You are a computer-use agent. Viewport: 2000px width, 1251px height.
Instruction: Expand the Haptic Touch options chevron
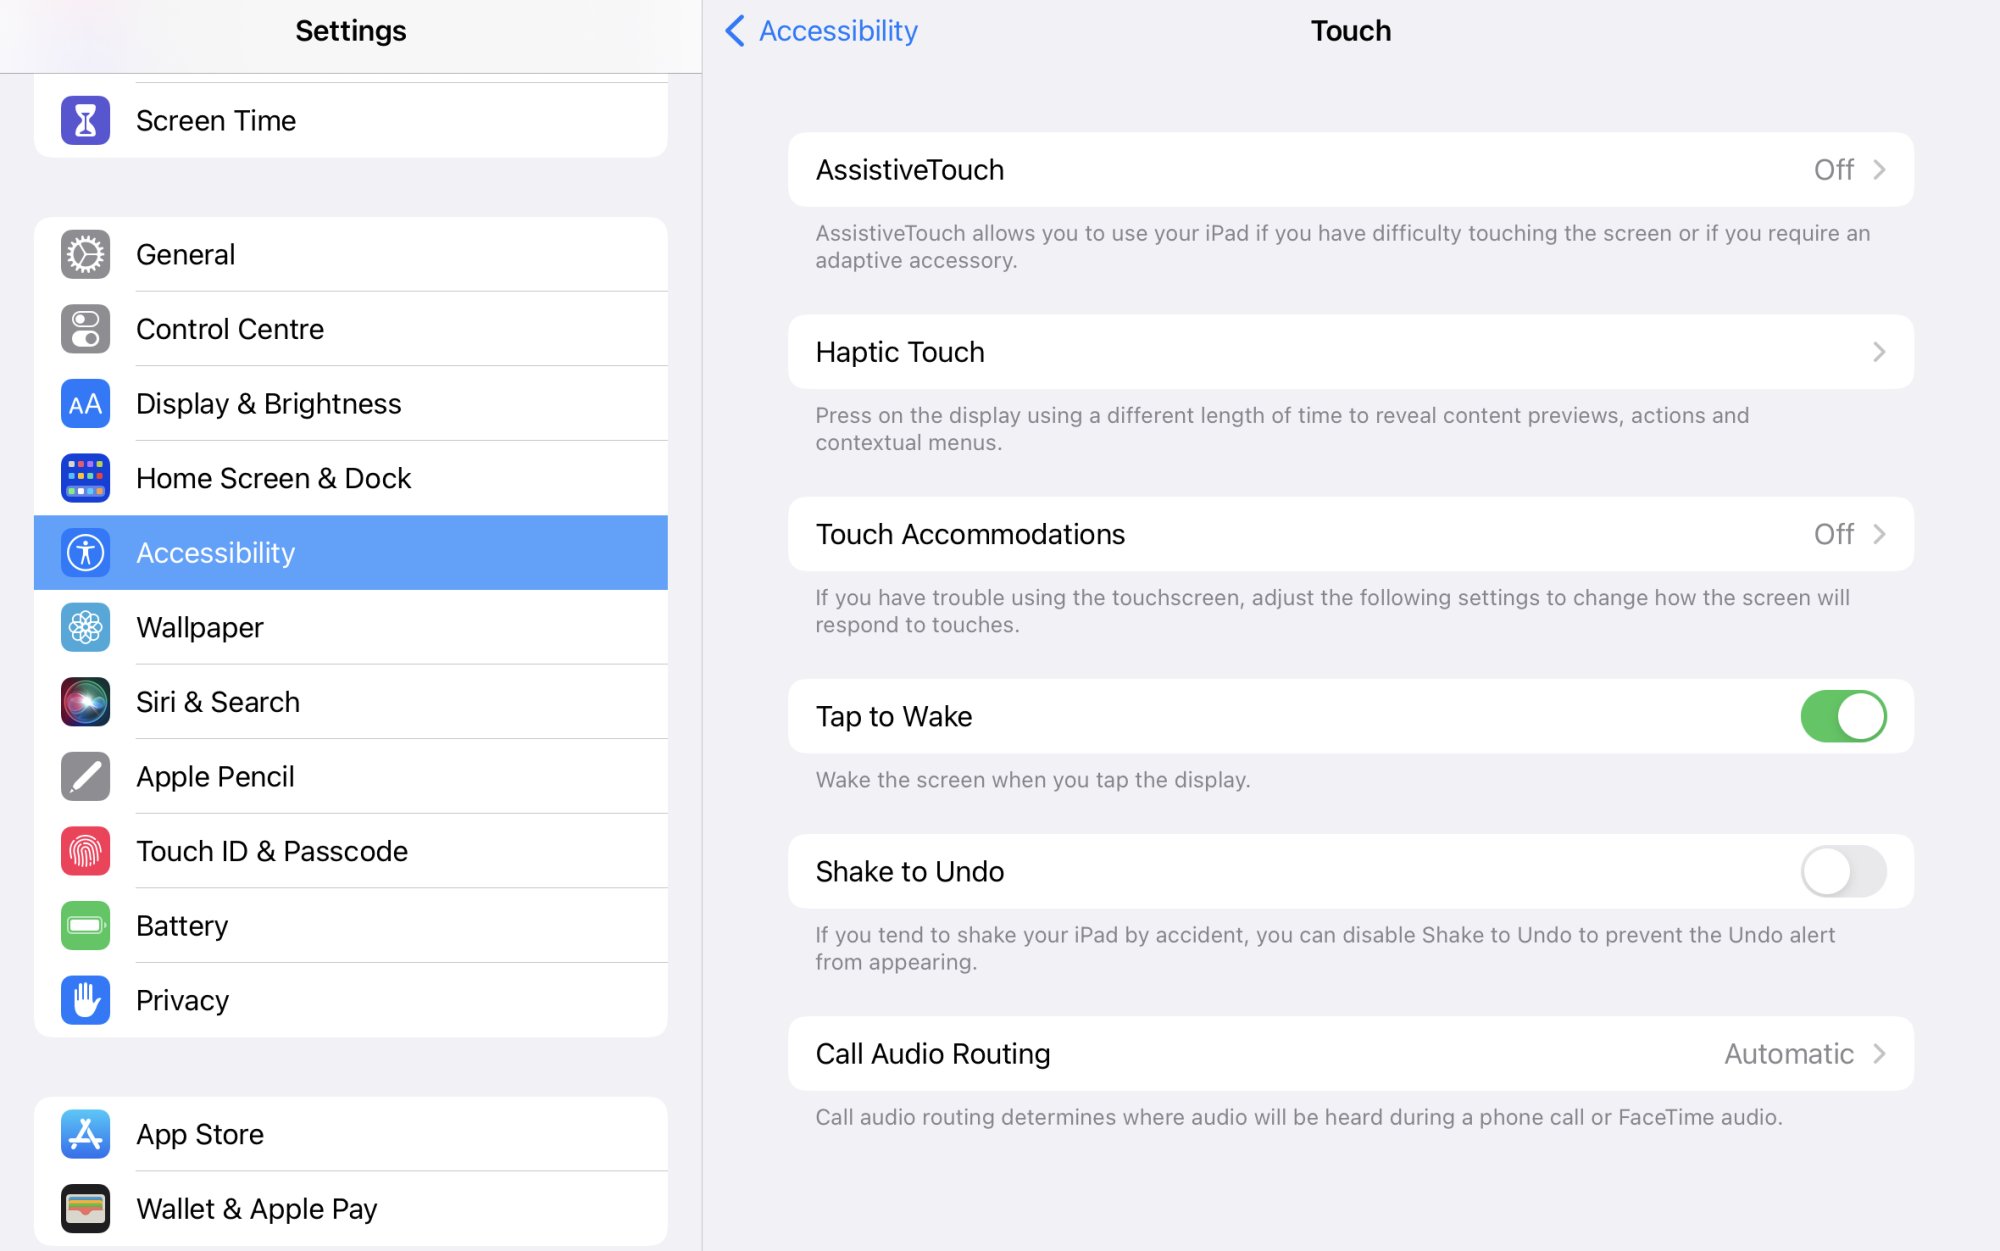[x=1878, y=352]
